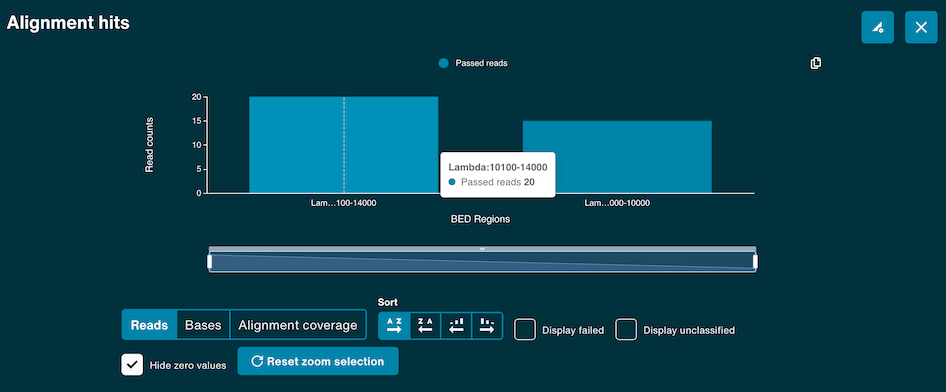Open chart settings icon in top right
This screenshot has height=392, width=946.
[x=877, y=27]
